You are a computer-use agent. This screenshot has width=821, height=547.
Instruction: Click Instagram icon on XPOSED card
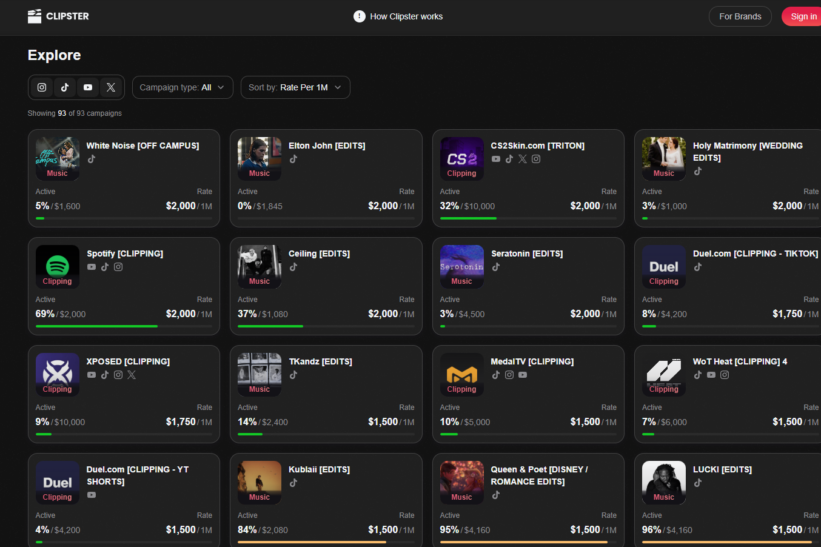click(x=118, y=375)
